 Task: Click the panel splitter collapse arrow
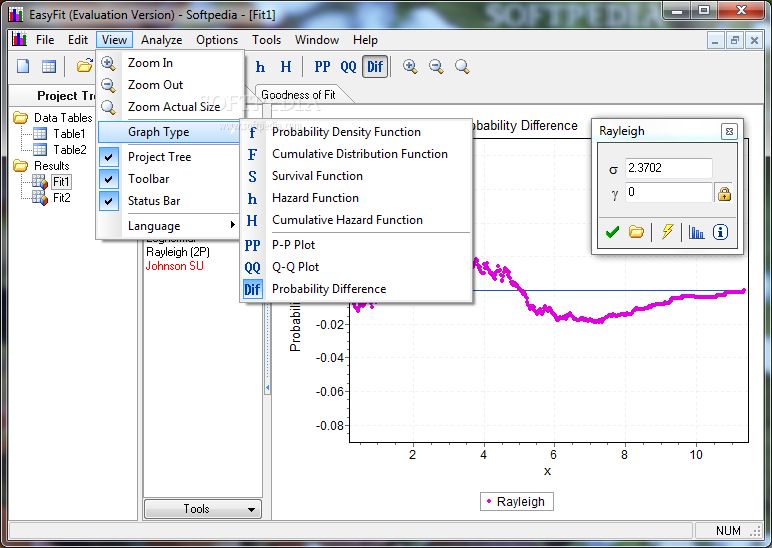(x=267, y=387)
